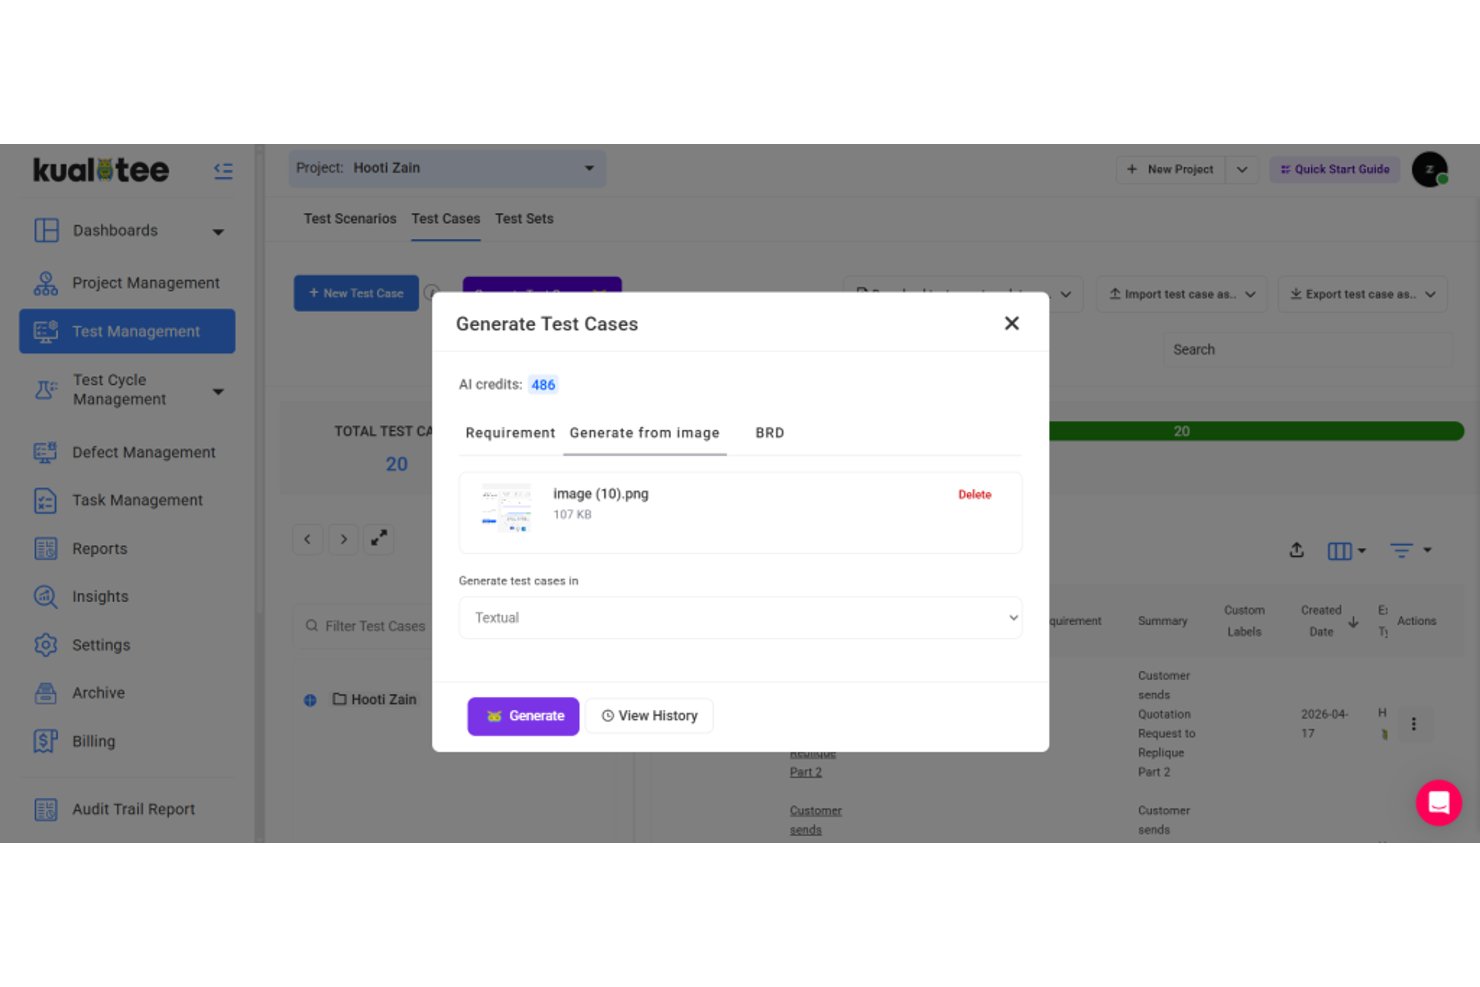Click the New Project button
Image resolution: width=1480 pixels, height=987 pixels.
click(1170, 169)
